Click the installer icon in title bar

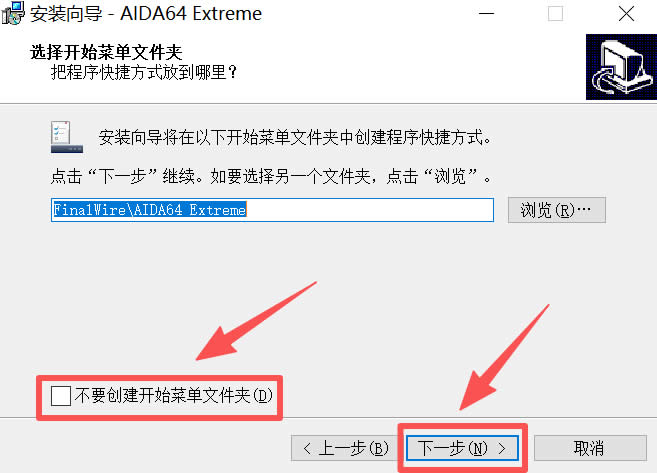point(13,13)
